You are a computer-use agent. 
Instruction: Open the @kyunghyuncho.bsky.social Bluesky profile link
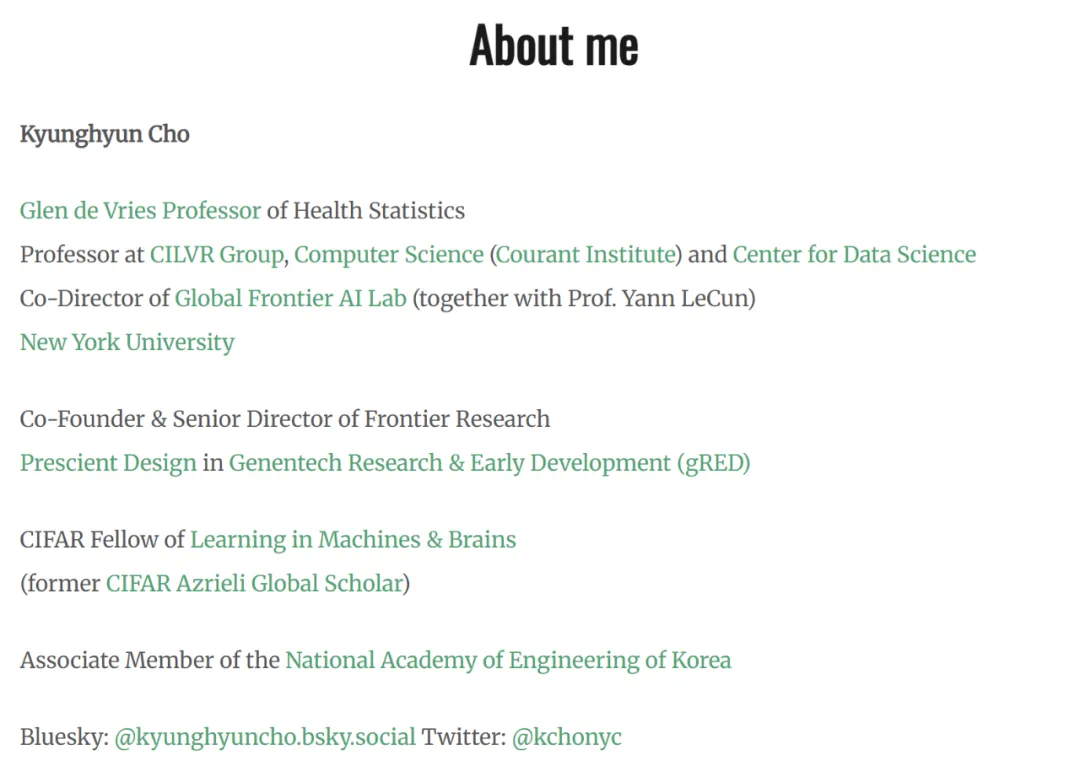[x=265, y=738]
